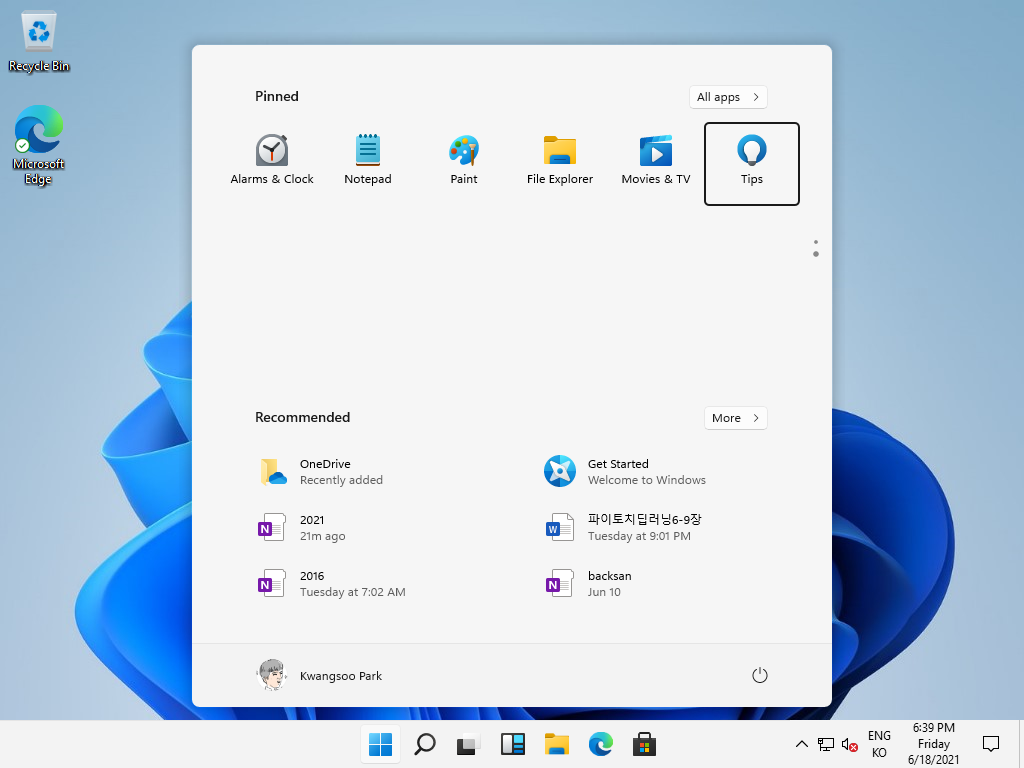The height and width of the screenshot is (768, 1024).
Task: Launch Microsoft Edge from taskbar
Action: (x=600, y=744)
